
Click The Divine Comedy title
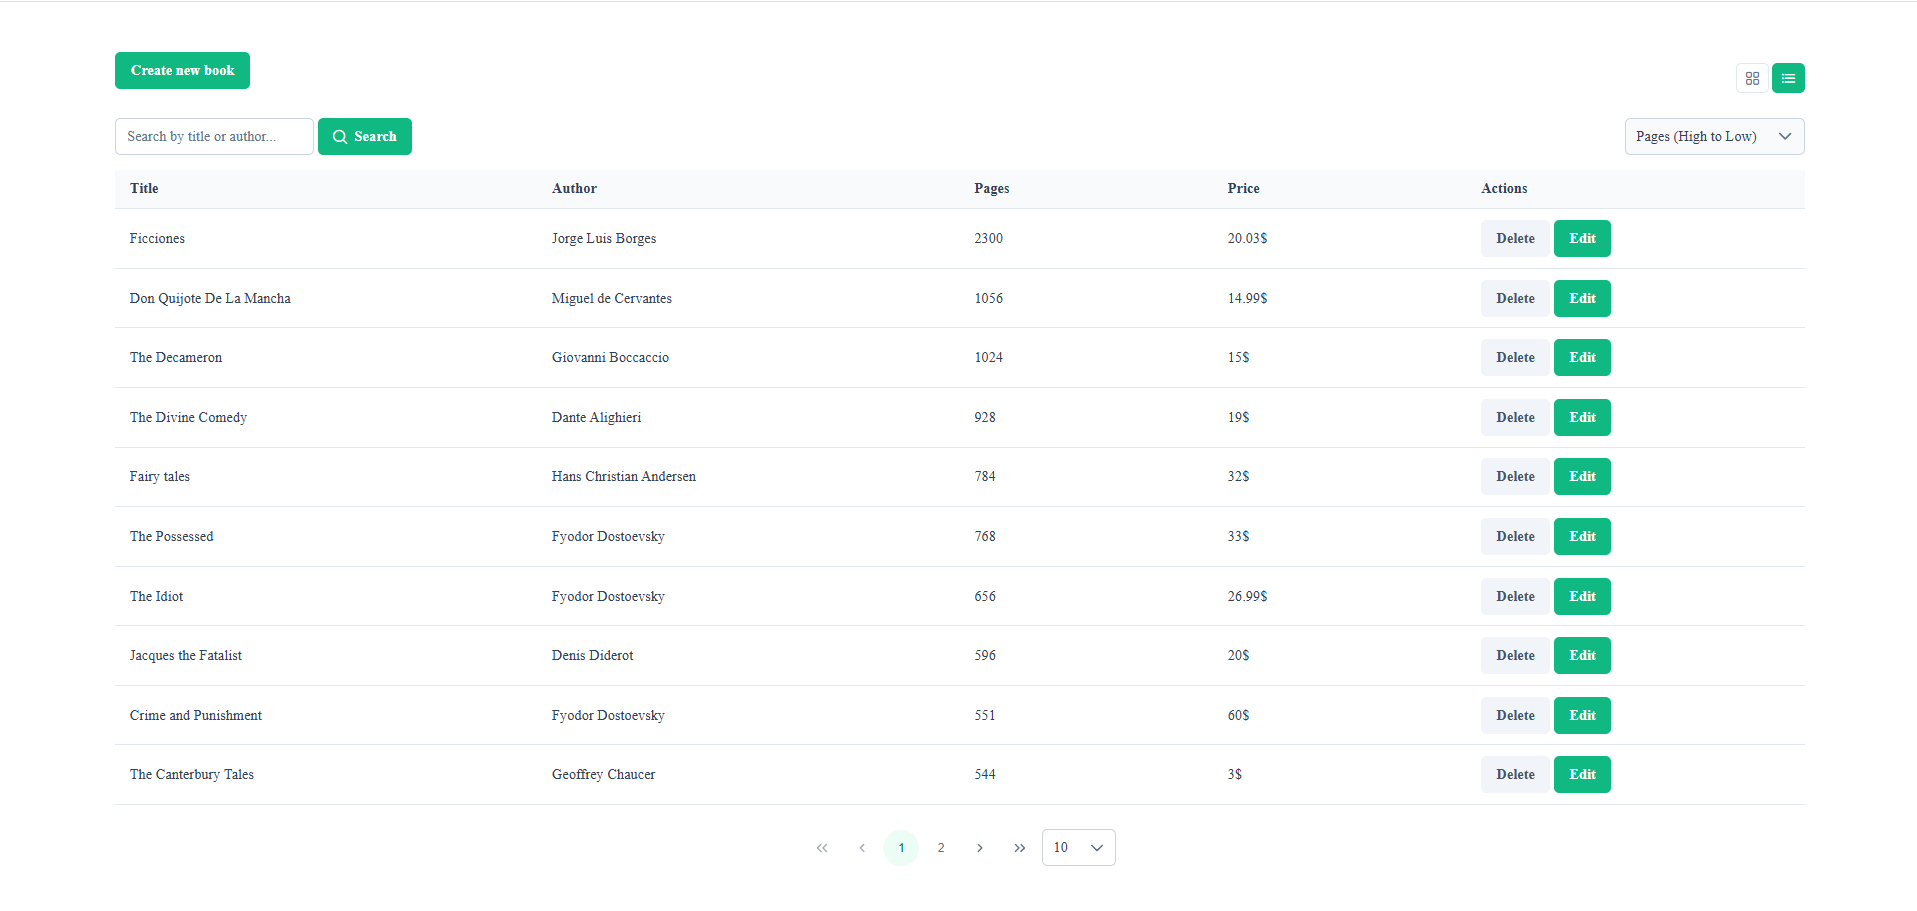pos(188,418)
